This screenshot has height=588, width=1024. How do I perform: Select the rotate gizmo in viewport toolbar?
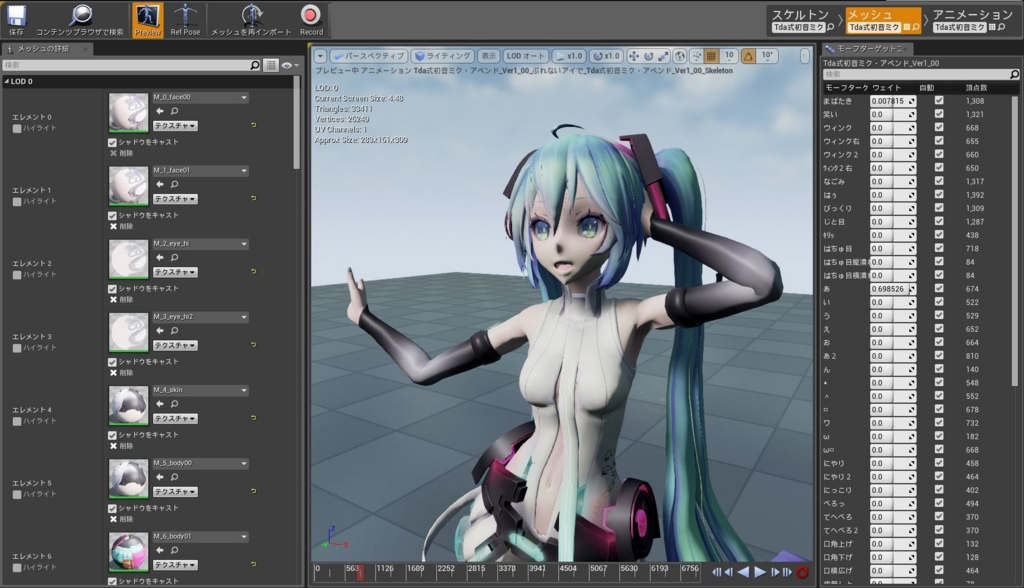(648, 56)
